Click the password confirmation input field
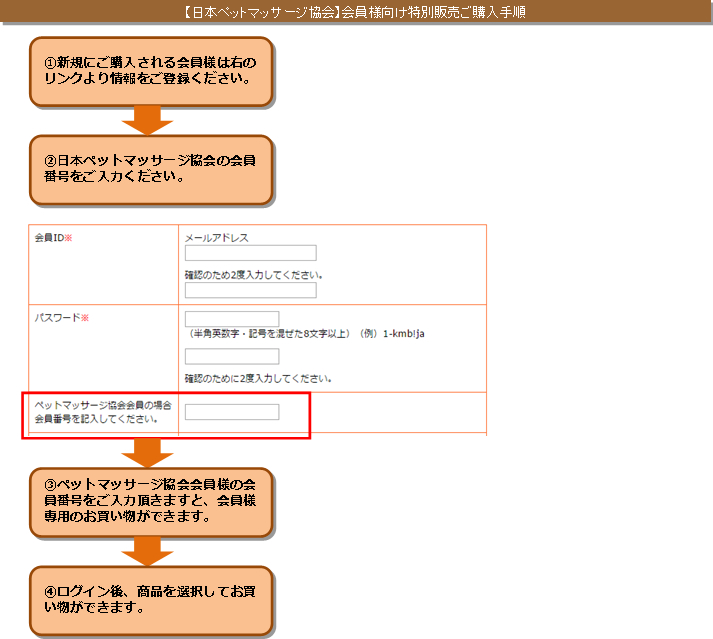 point(232,356)
